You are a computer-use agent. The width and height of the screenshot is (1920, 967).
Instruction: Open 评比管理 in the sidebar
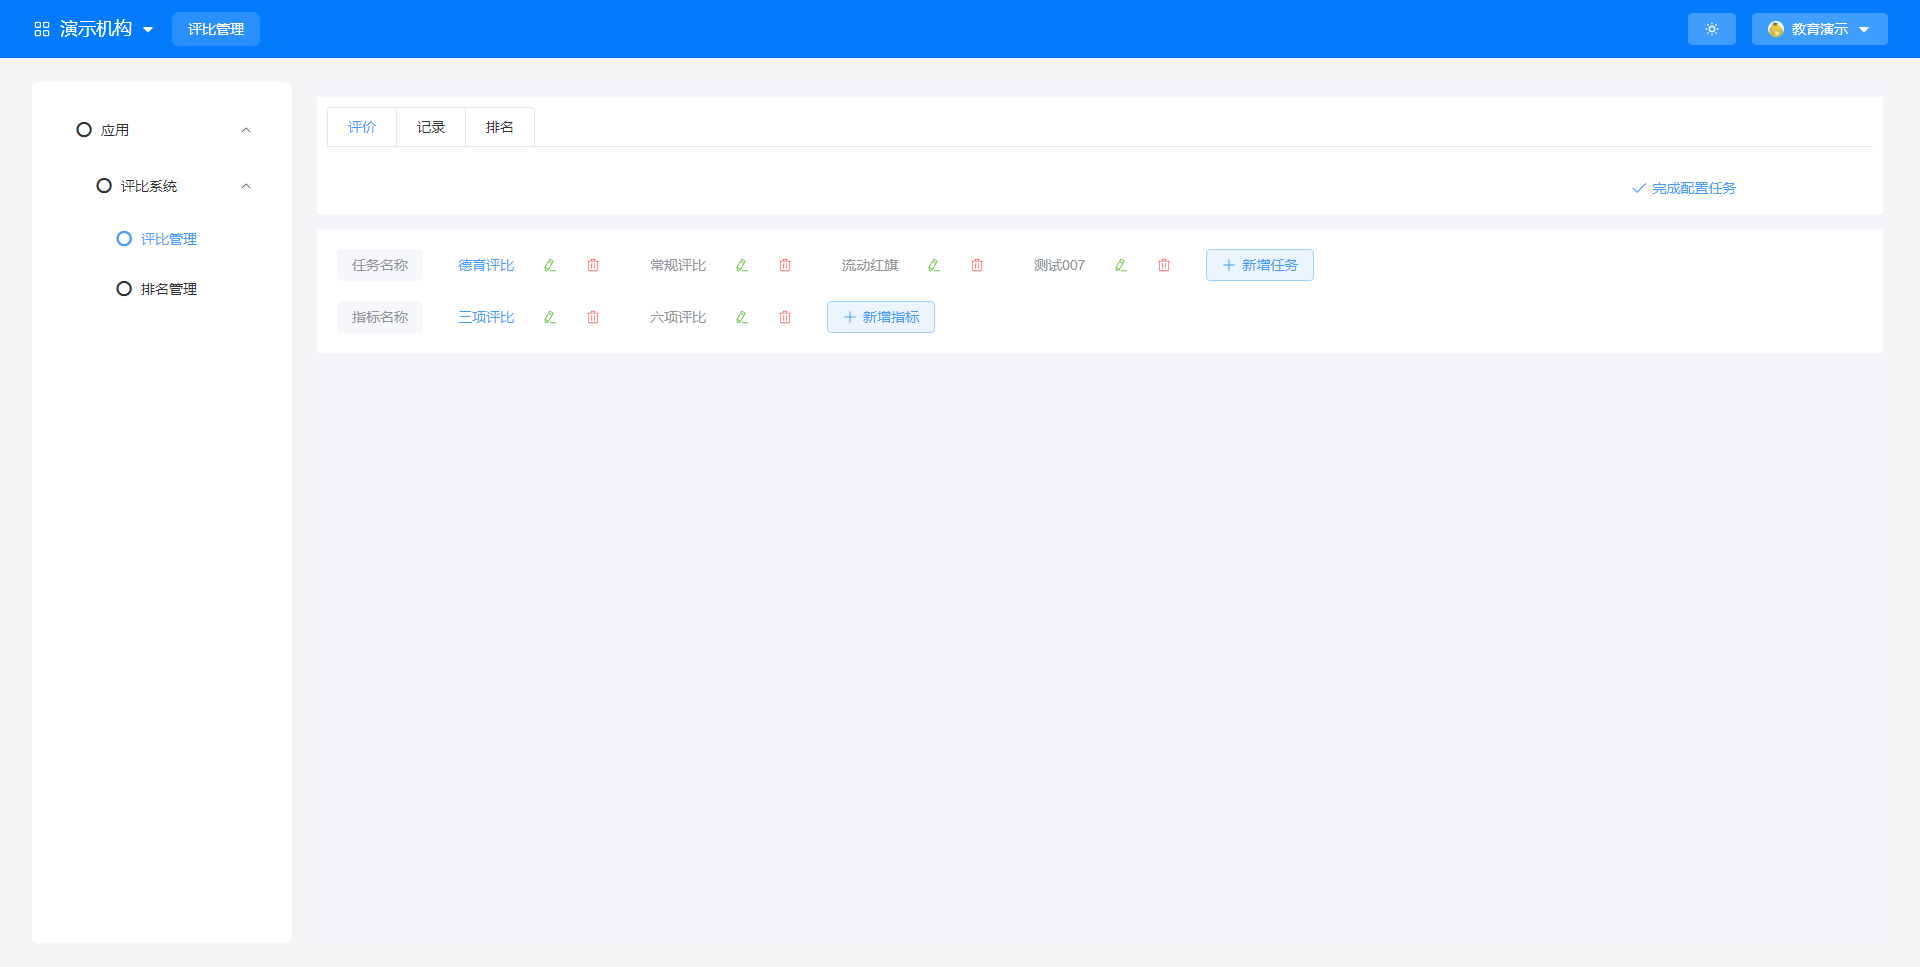[x=168, y=239]
